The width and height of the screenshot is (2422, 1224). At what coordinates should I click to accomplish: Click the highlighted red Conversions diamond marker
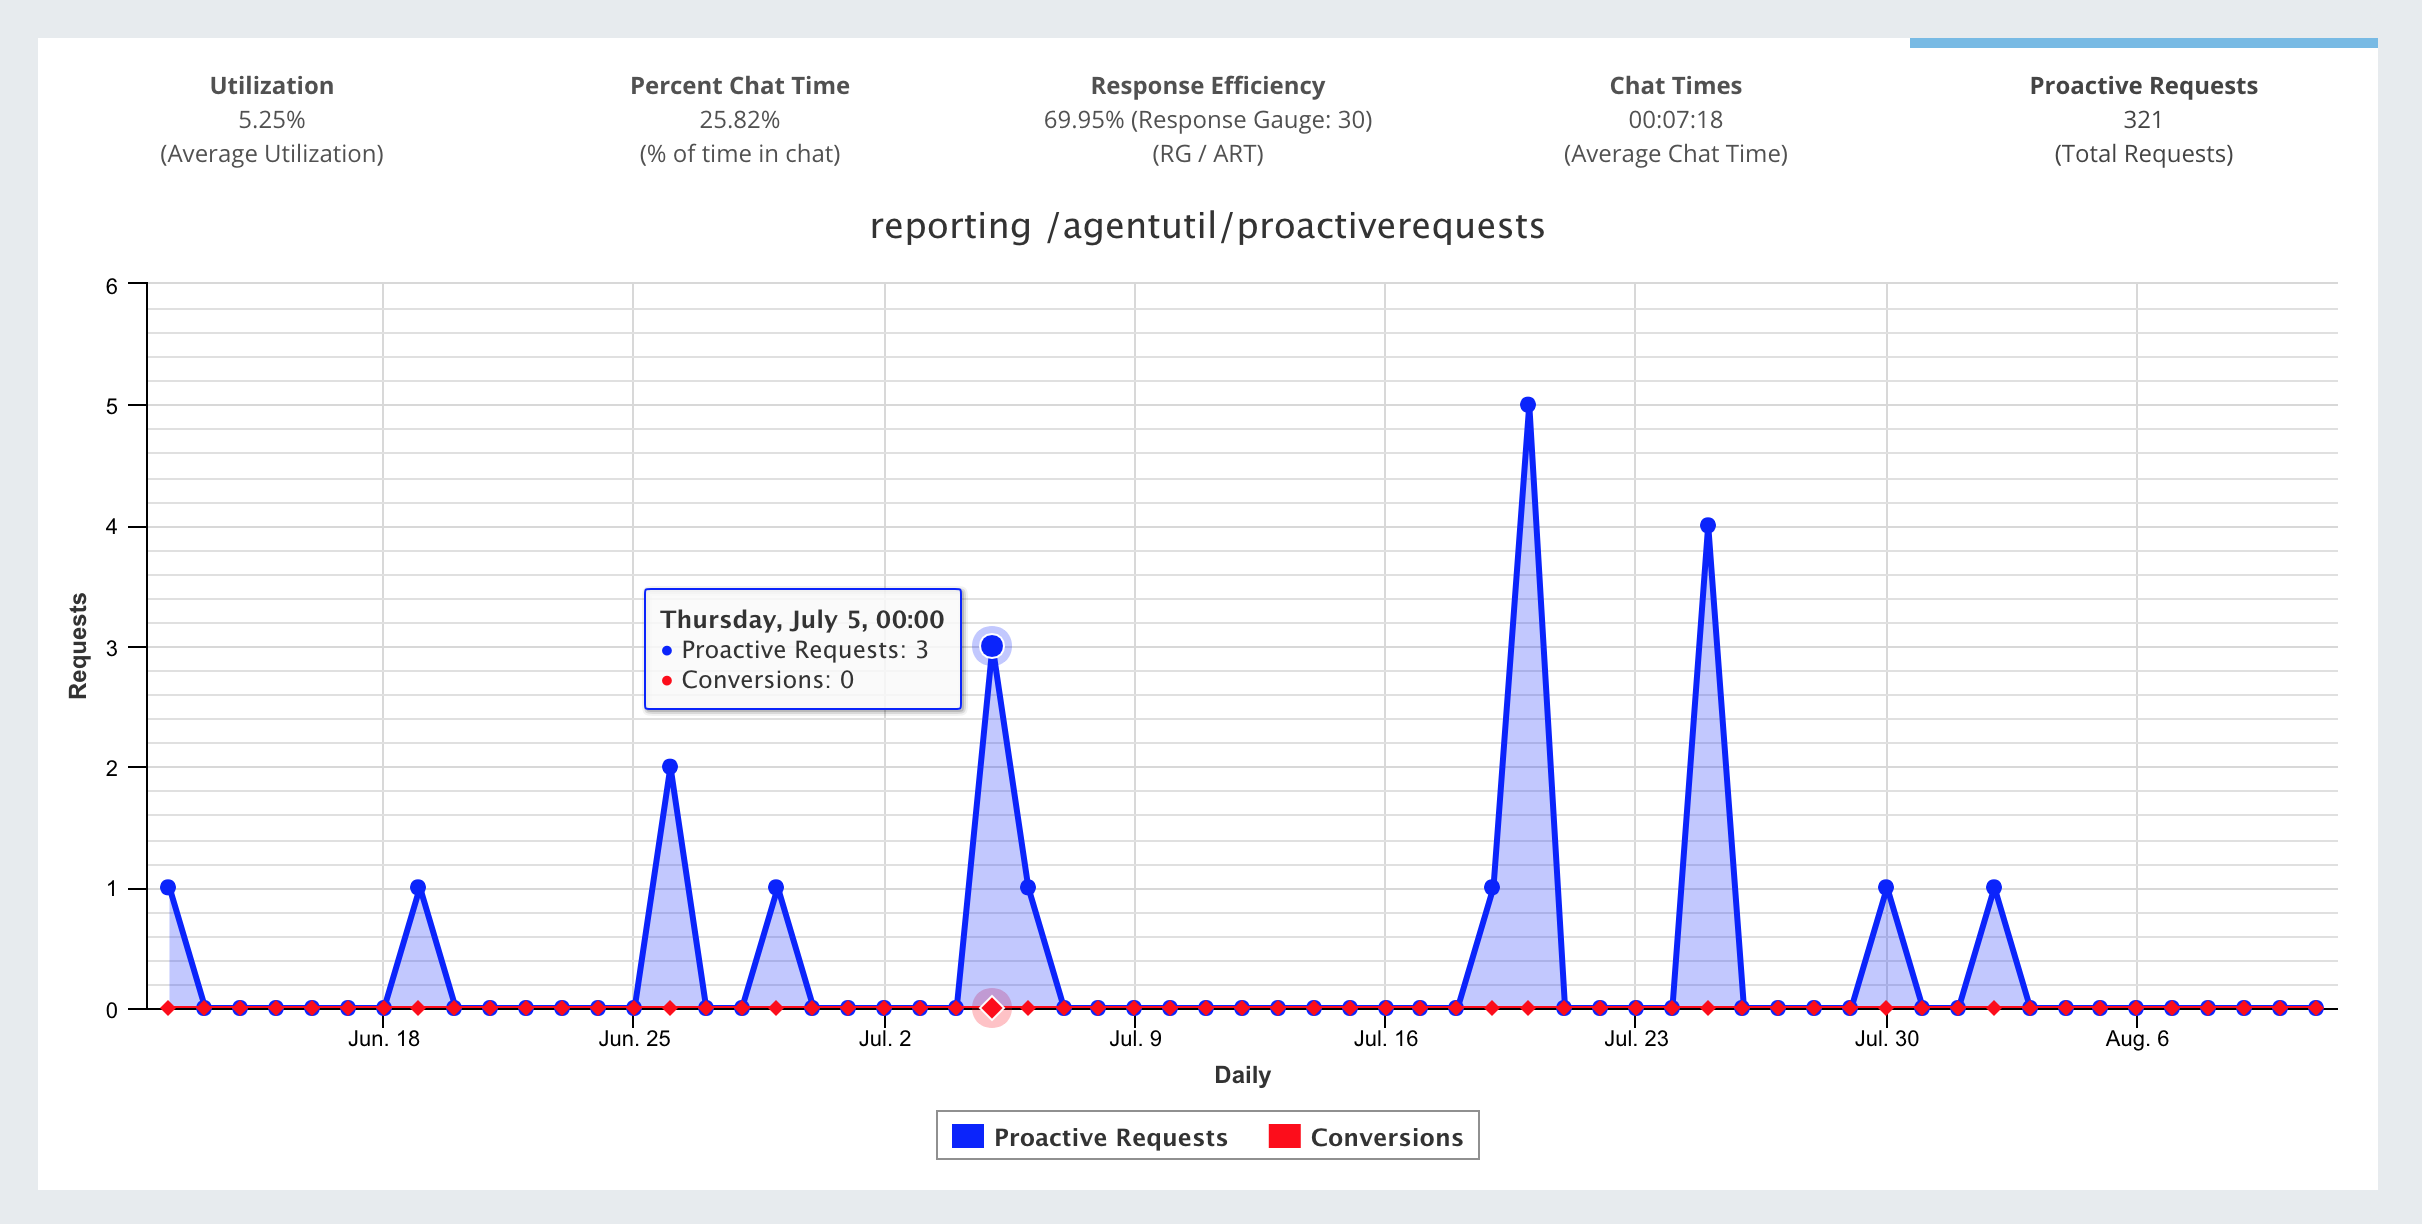click(x=992, y=1008)
